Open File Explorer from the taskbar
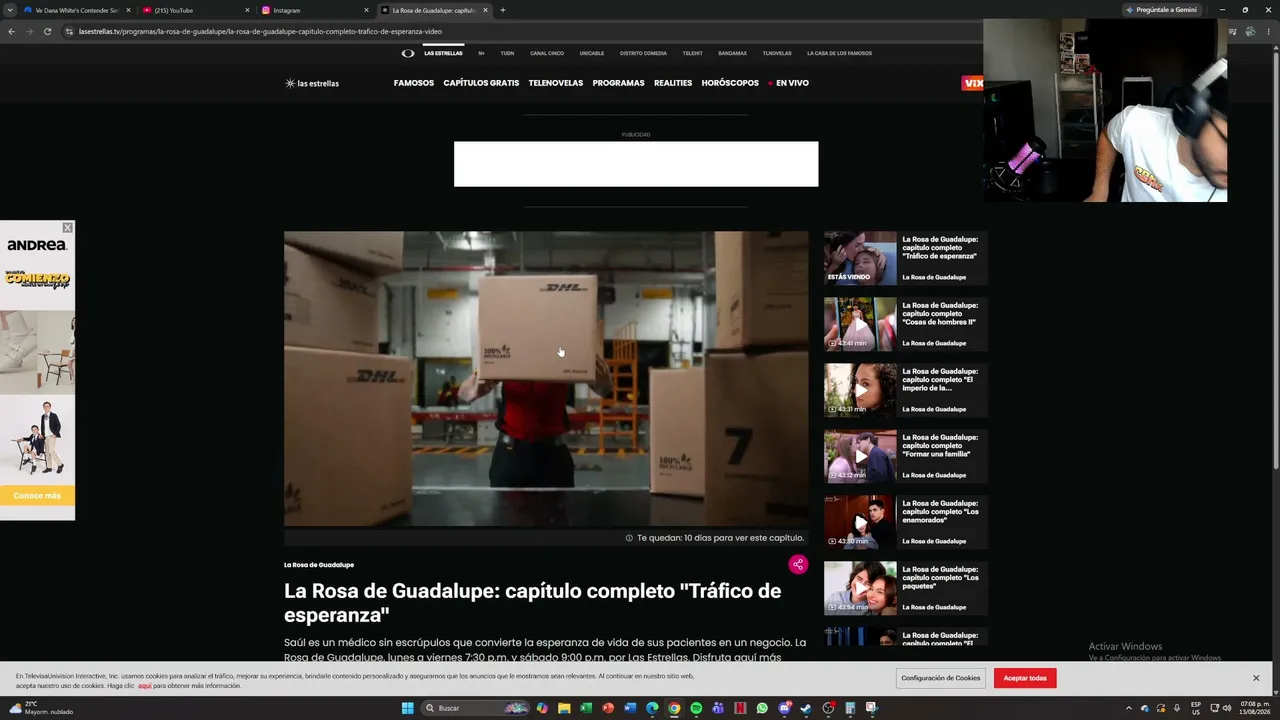1280x720 pixels. click(564, 708)
